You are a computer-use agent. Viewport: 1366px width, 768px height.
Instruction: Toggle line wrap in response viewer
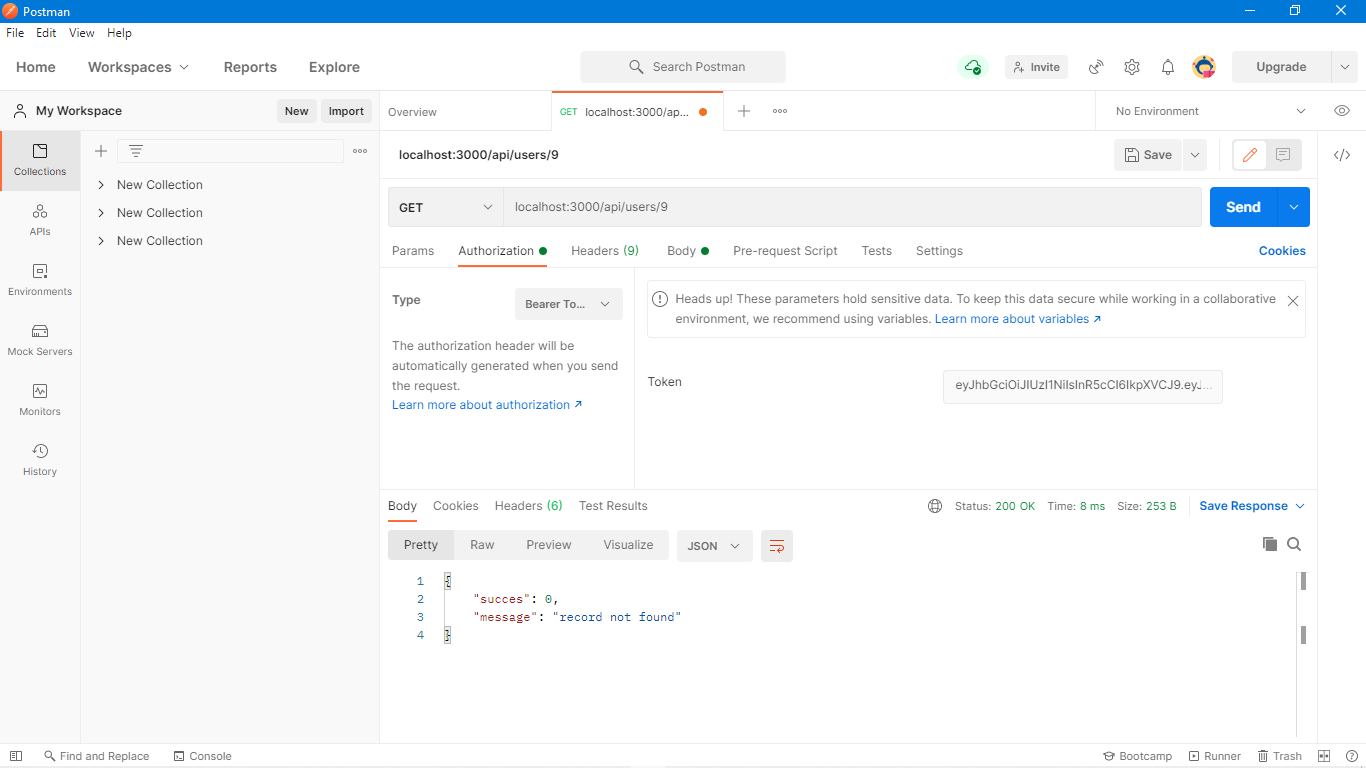coord(777,546)
